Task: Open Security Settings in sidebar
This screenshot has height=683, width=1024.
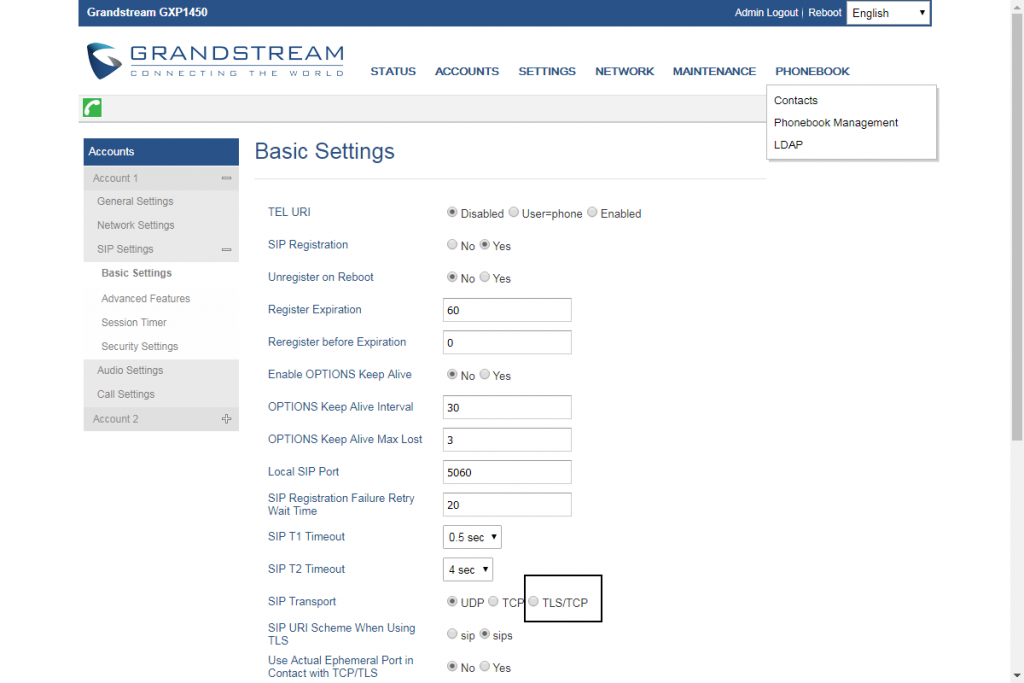Action: click(140, 347)
